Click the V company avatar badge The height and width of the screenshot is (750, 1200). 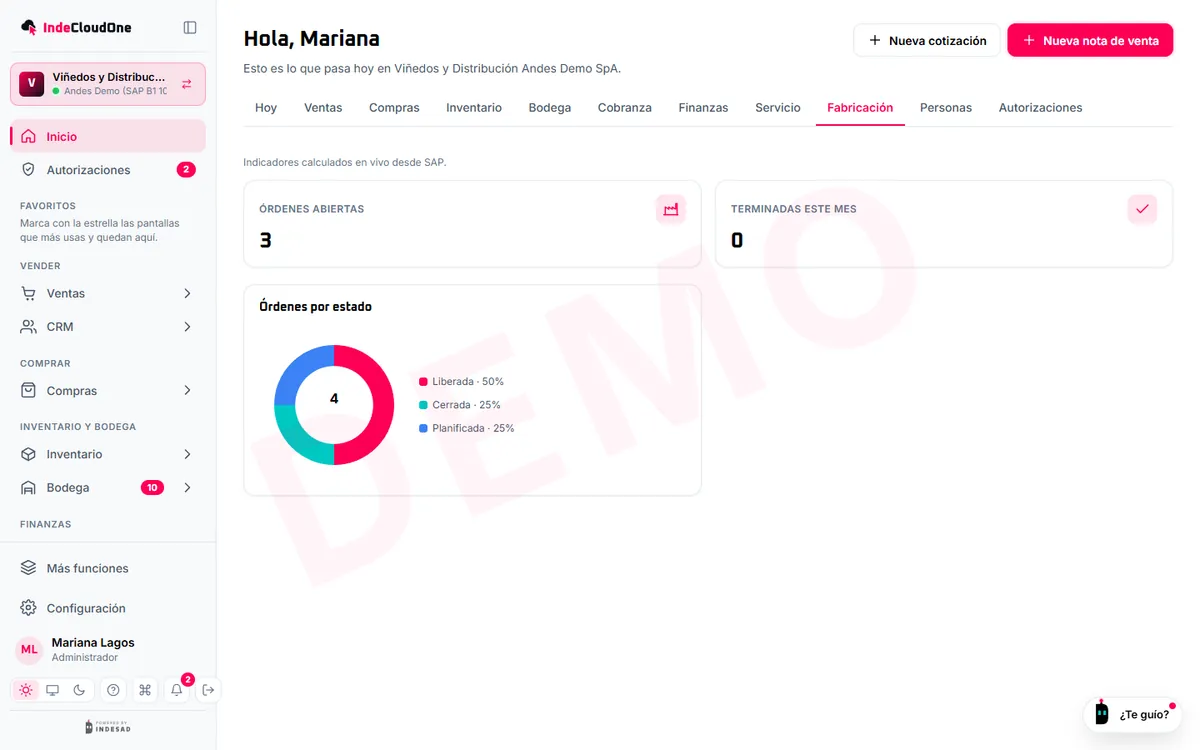[x=32, y=84]
